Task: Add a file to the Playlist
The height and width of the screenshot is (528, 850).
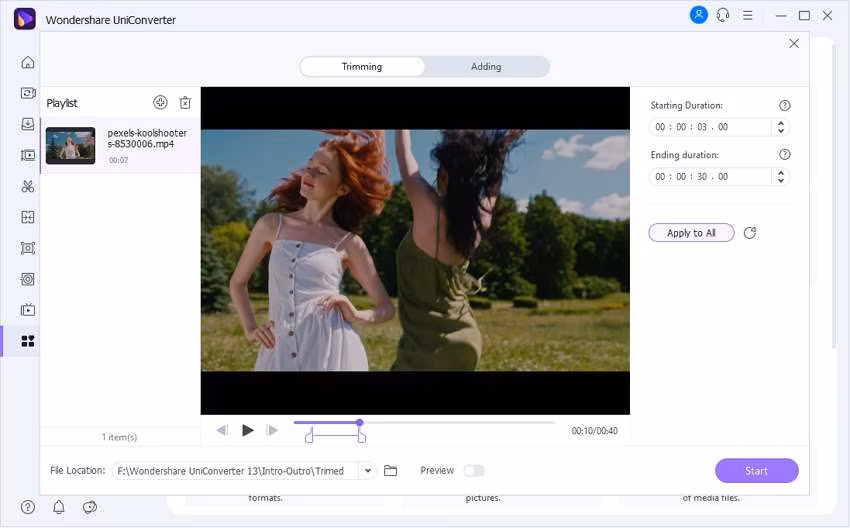Action: [x=160, y=102]
